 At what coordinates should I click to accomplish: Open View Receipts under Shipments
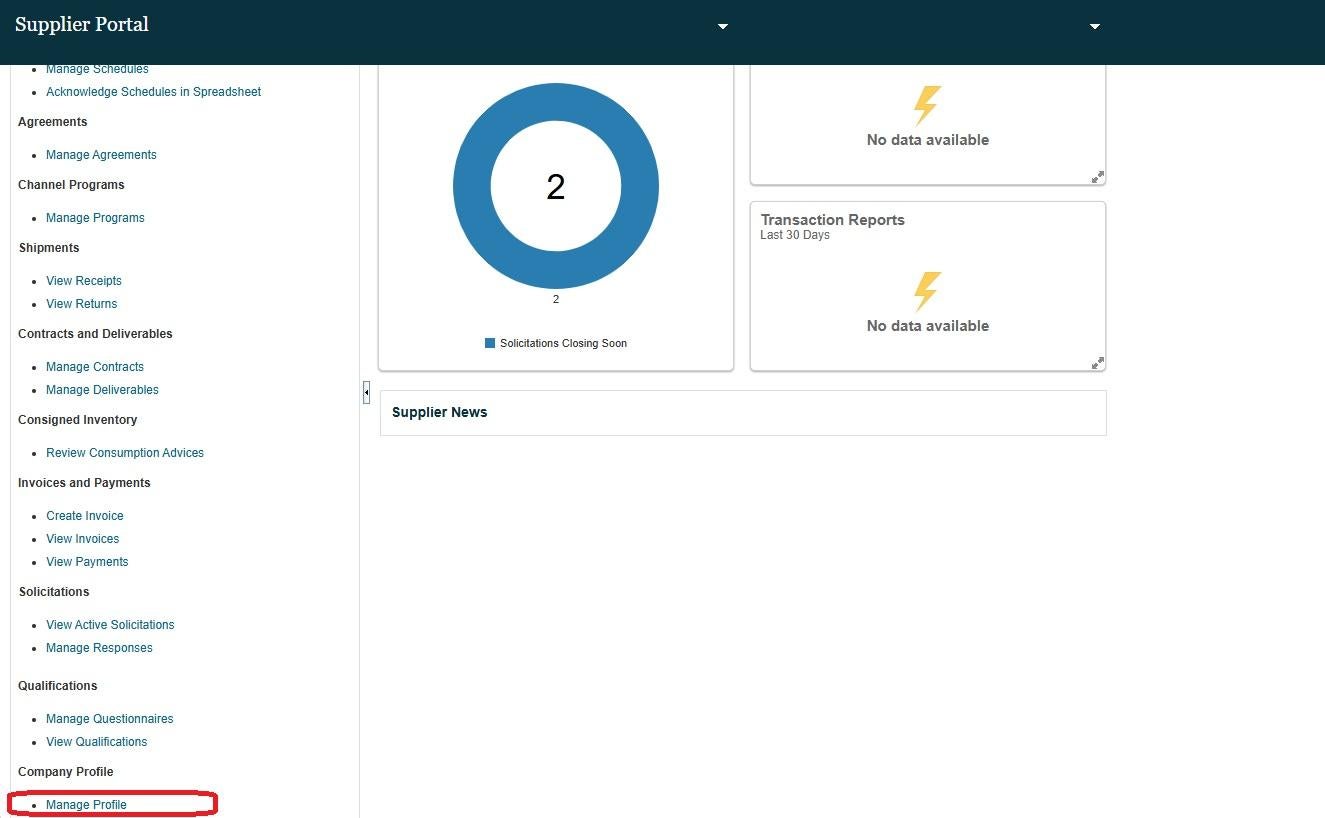click(x=84, y=281)
